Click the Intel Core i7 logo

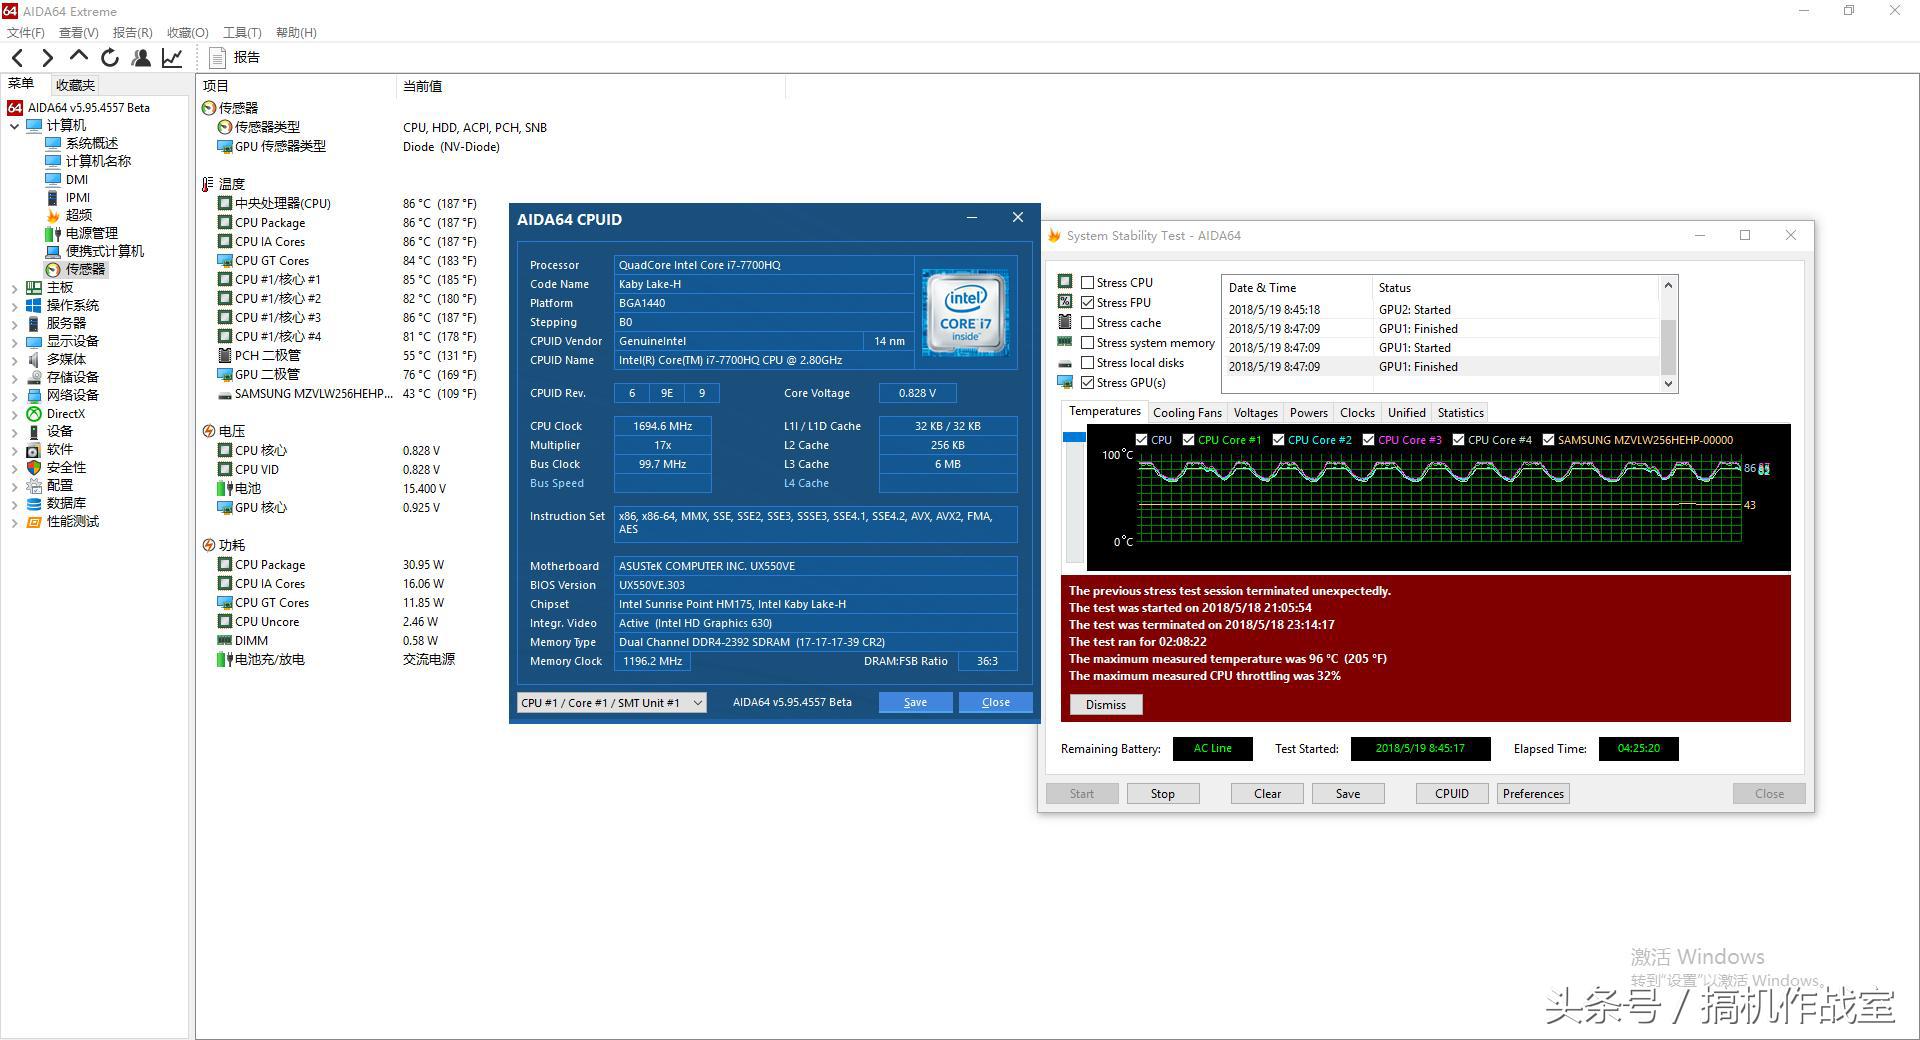point(965,312)
